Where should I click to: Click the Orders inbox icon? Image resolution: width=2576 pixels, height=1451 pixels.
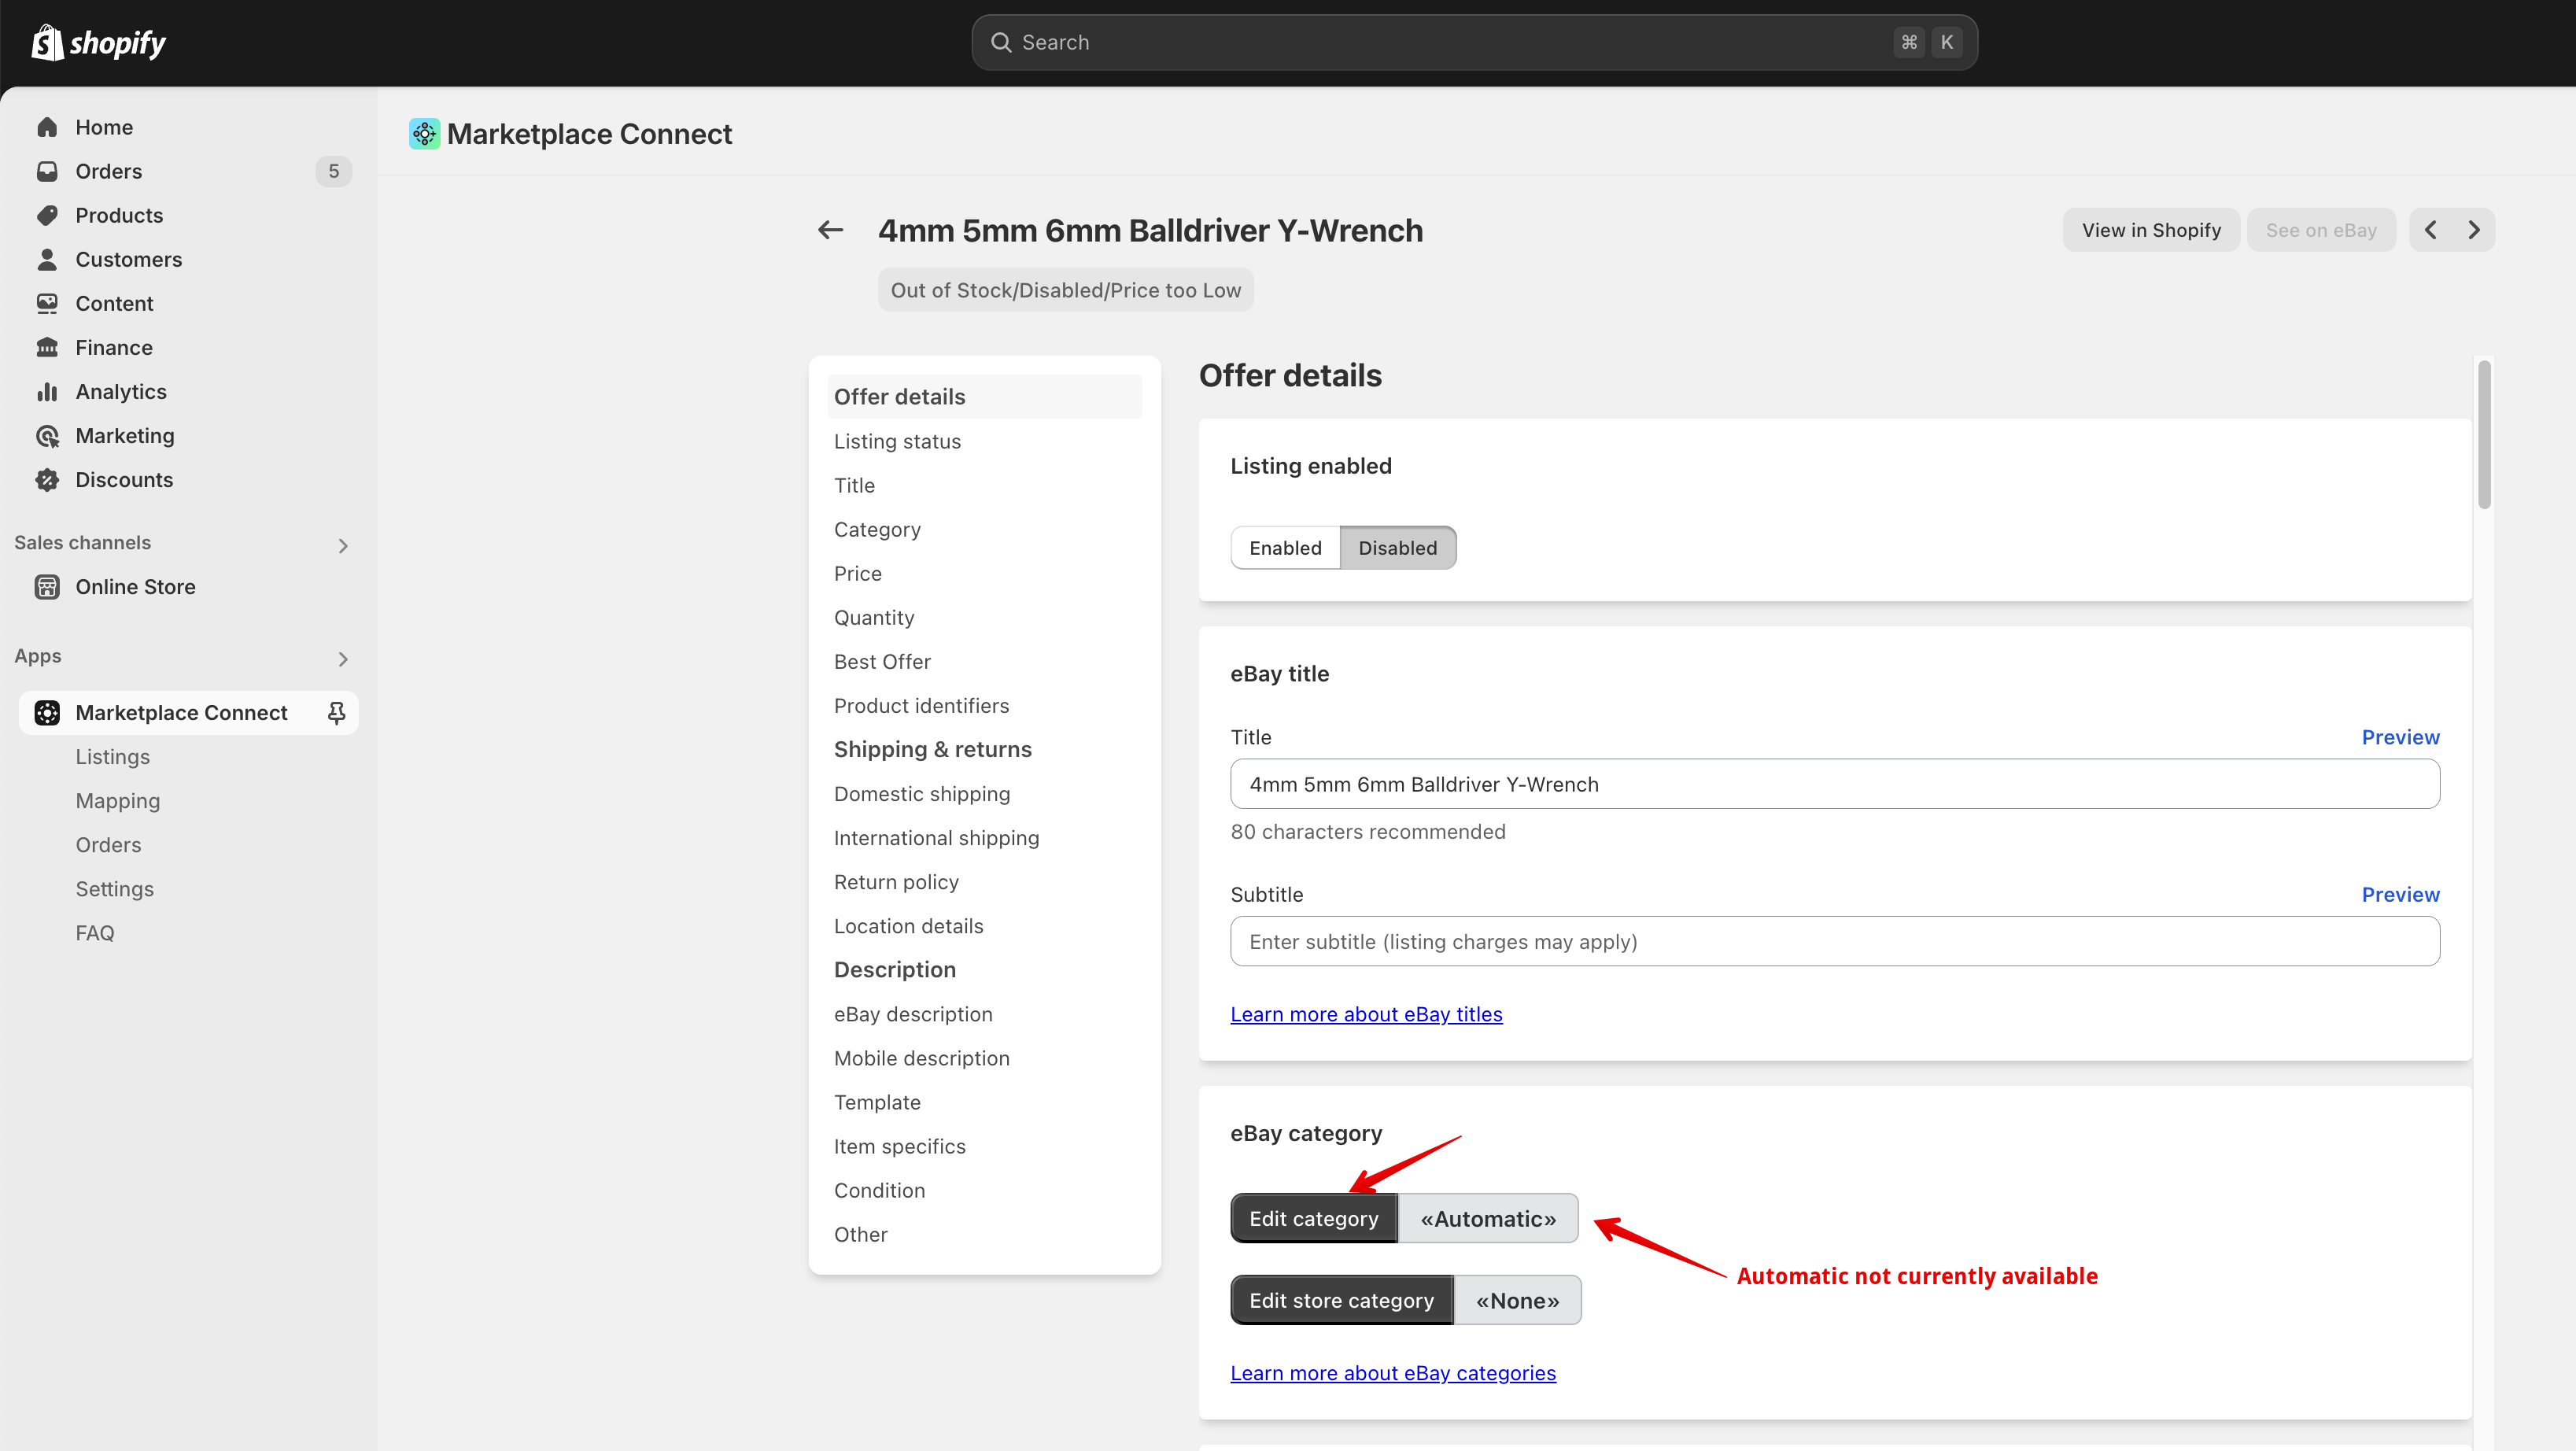pyautogui.click(x=47, y=171)
